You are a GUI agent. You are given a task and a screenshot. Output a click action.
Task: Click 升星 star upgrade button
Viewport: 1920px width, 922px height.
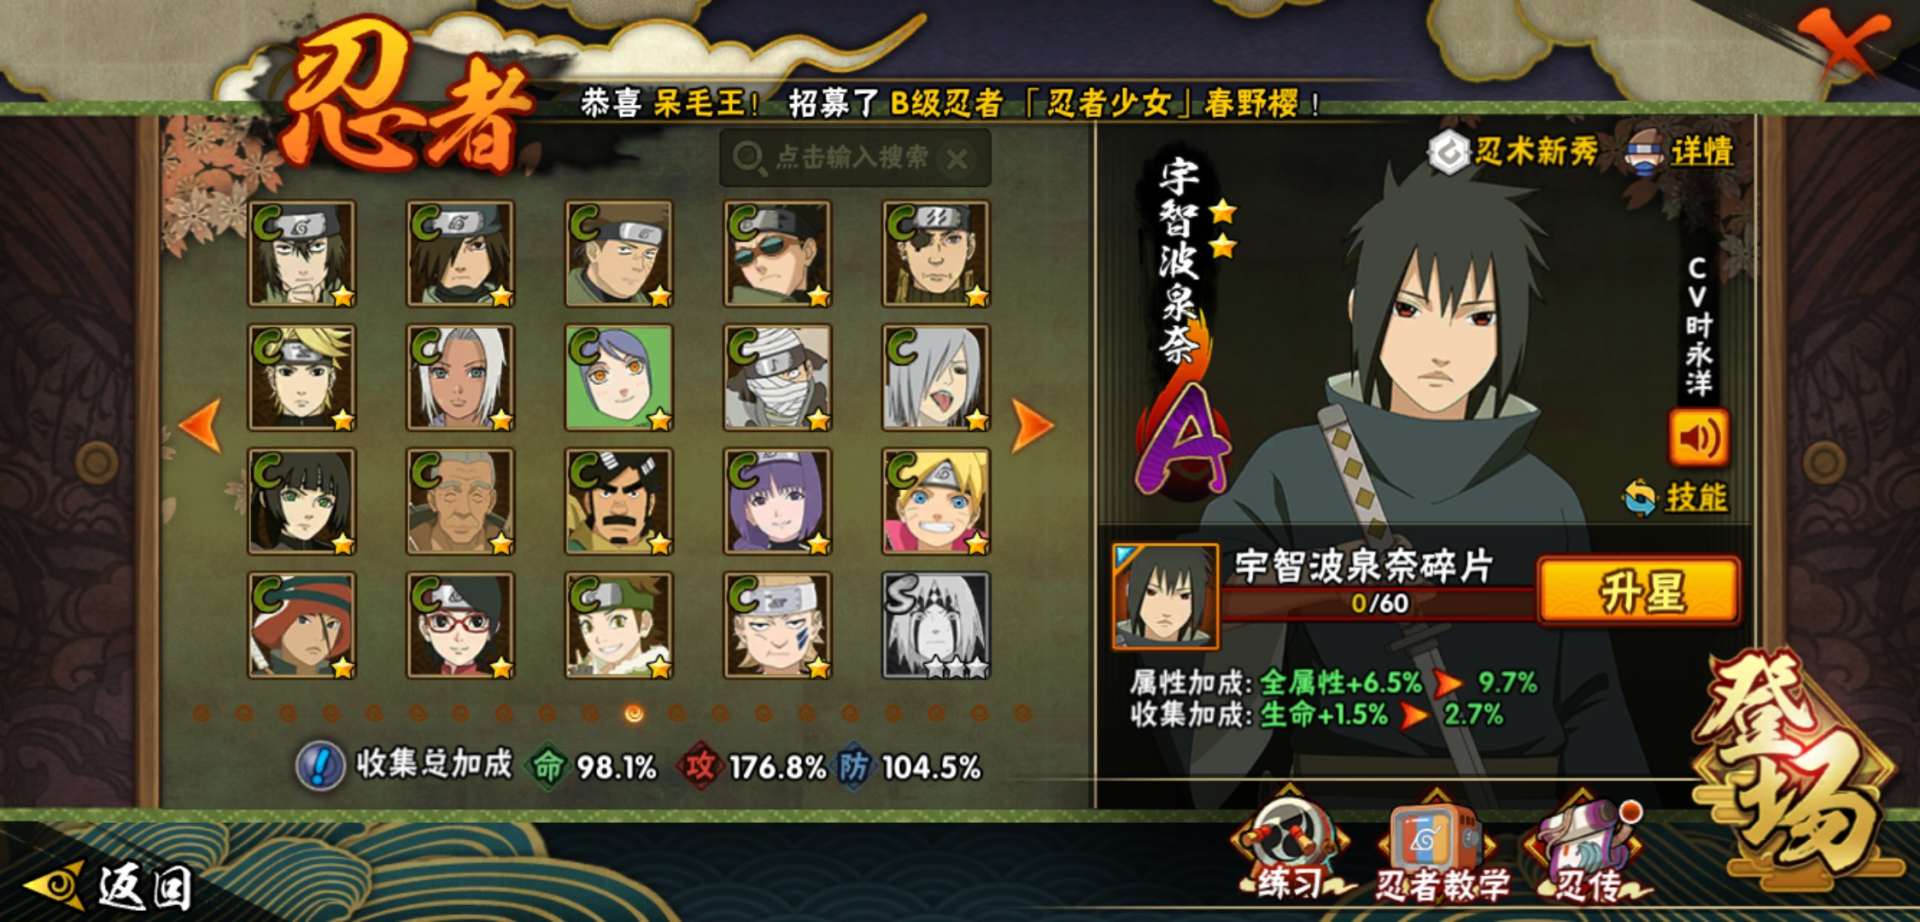(1639, 592)
